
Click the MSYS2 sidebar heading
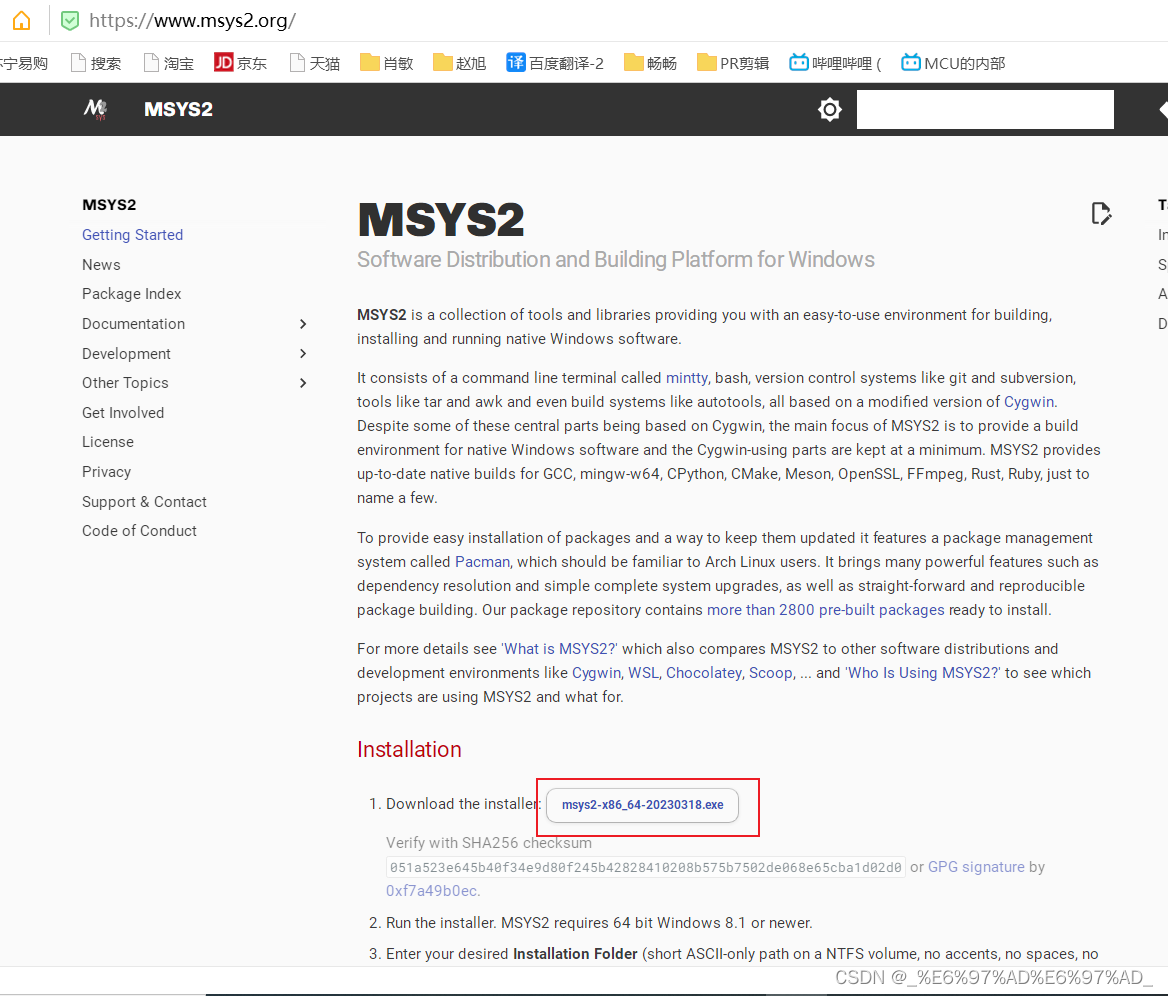(x=110, y=205)
